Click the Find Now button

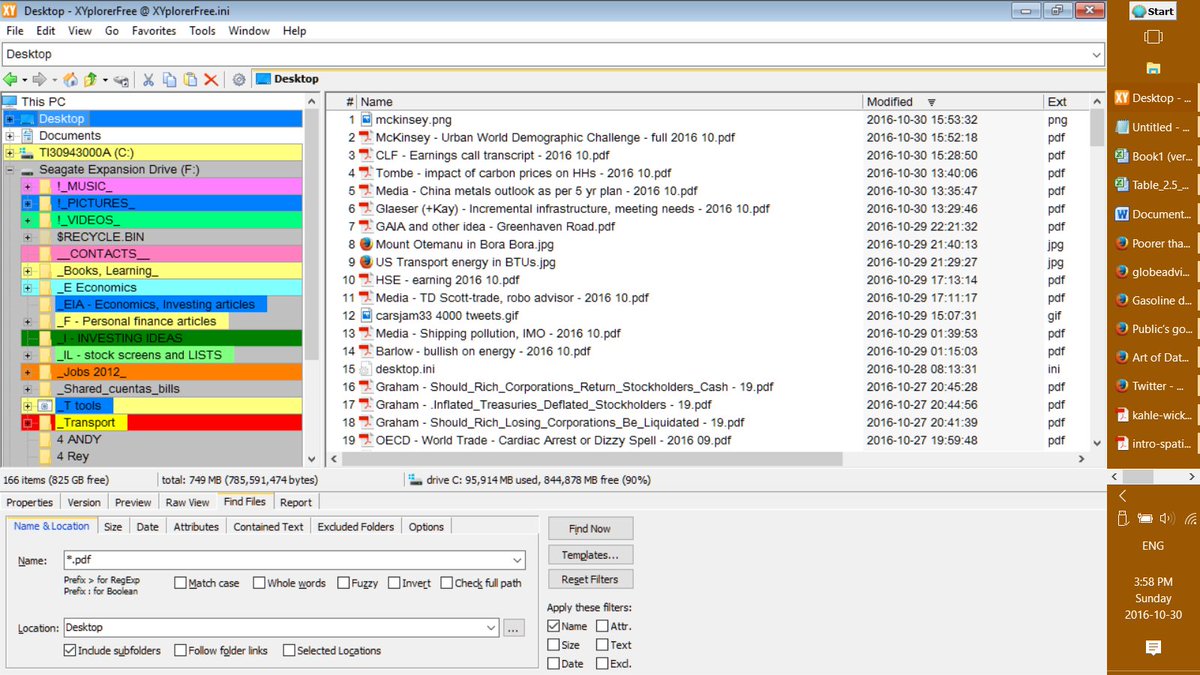click(590, 529)
